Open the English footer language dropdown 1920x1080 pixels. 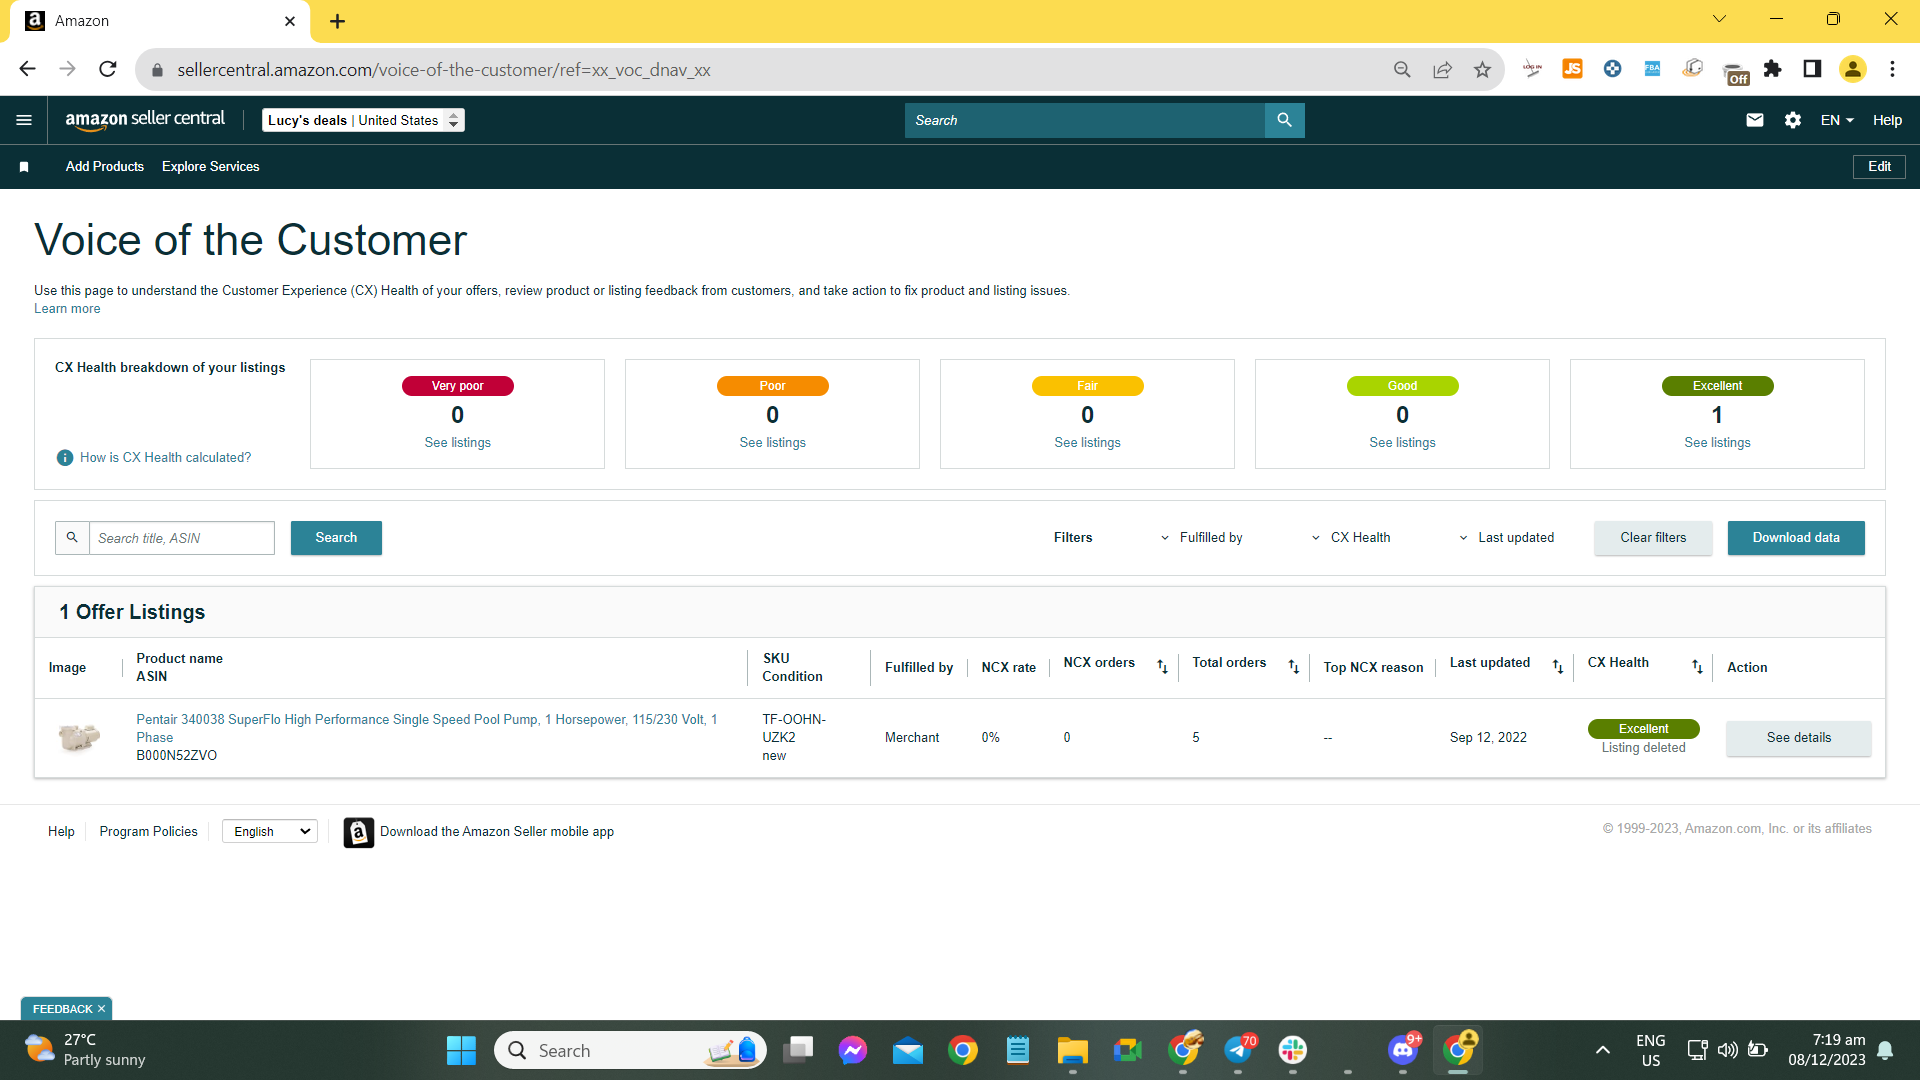click(x=270, y=832)
